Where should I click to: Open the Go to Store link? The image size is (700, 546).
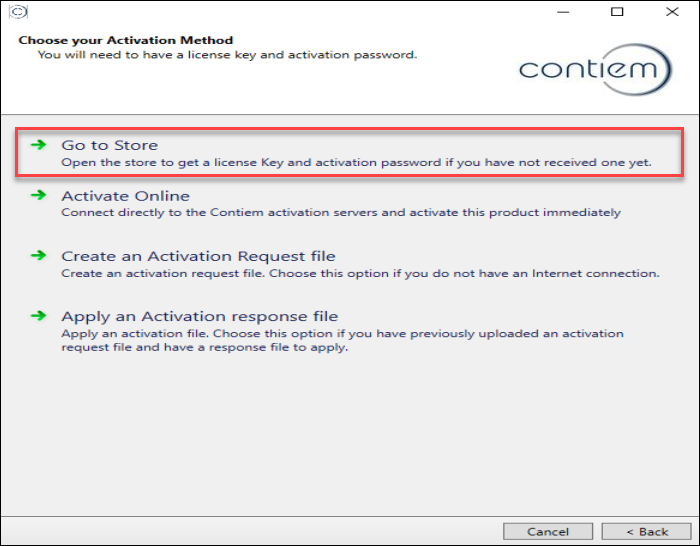click(x=110, y=146)
